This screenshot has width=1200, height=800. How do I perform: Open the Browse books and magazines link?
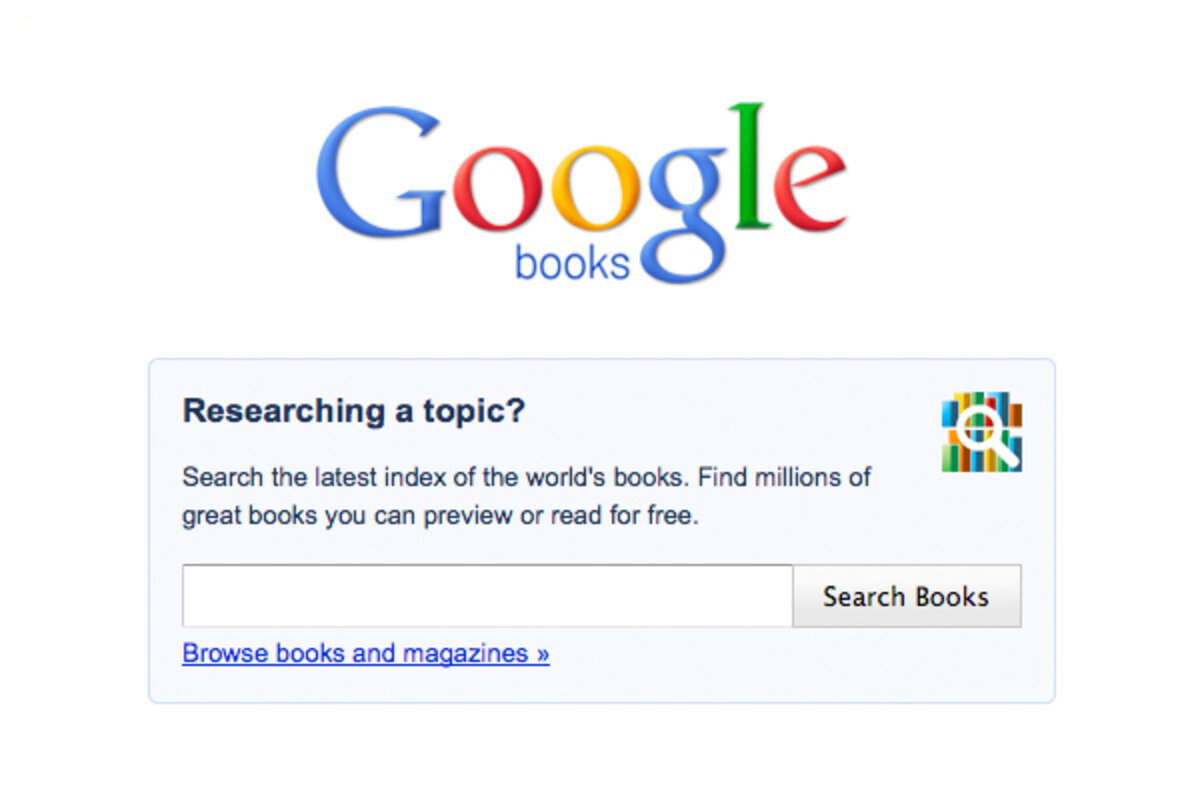click(x=366, y=654)
